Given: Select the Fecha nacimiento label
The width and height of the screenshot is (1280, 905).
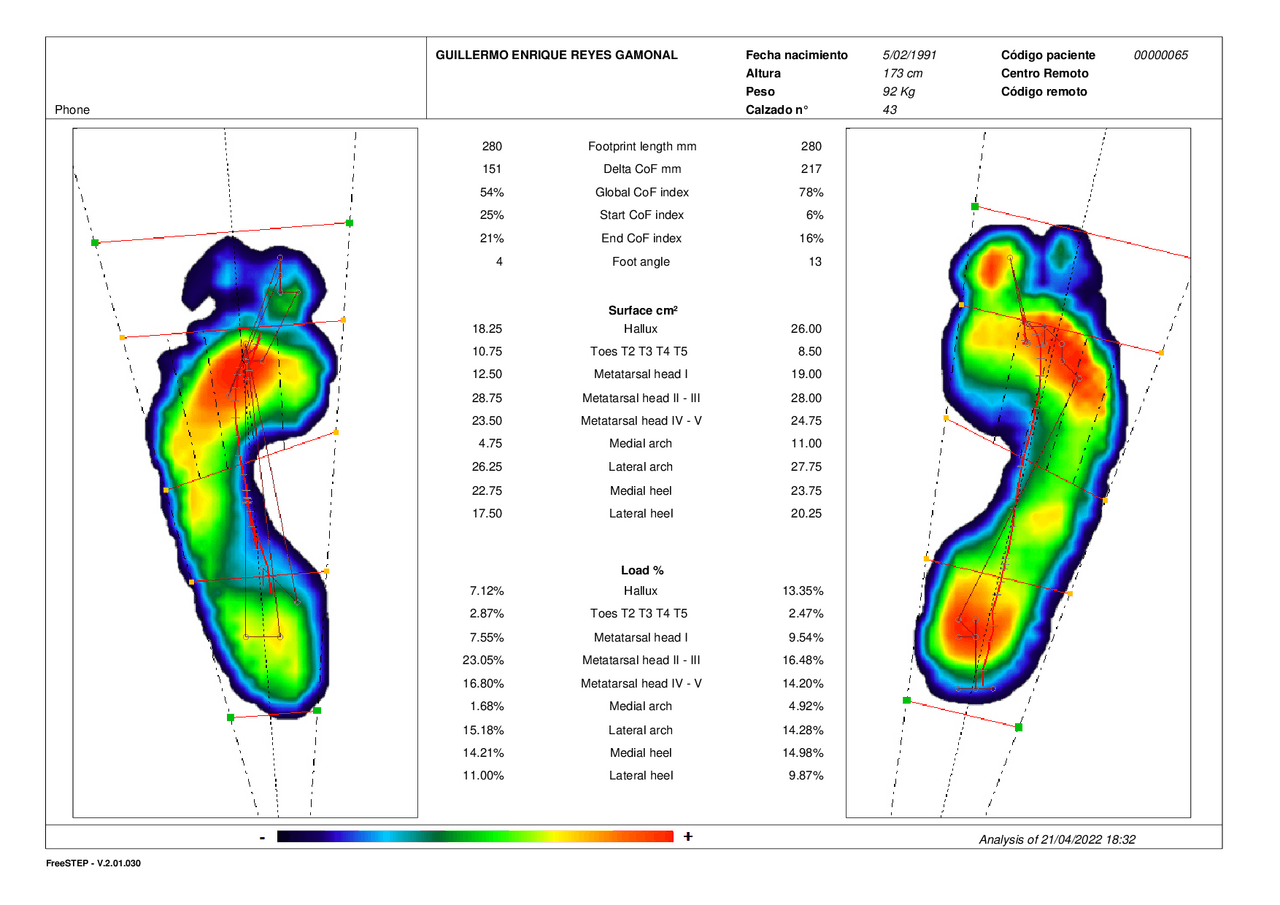Looking at the screenshot, I should [797, 55].
